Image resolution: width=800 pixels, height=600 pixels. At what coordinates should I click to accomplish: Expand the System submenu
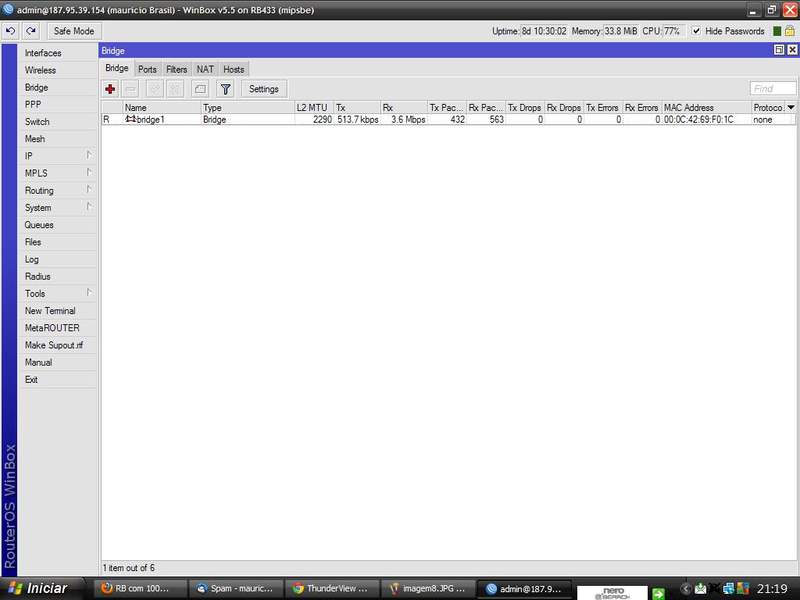(x=89, y=207)
